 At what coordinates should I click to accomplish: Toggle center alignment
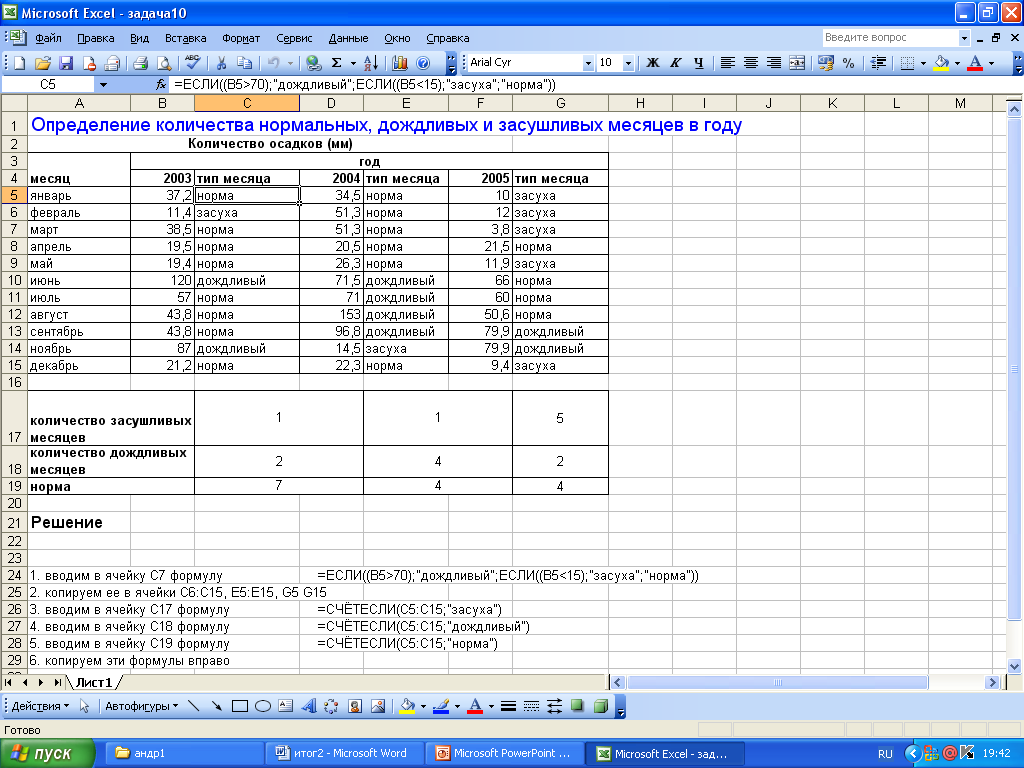click(750, 63)
